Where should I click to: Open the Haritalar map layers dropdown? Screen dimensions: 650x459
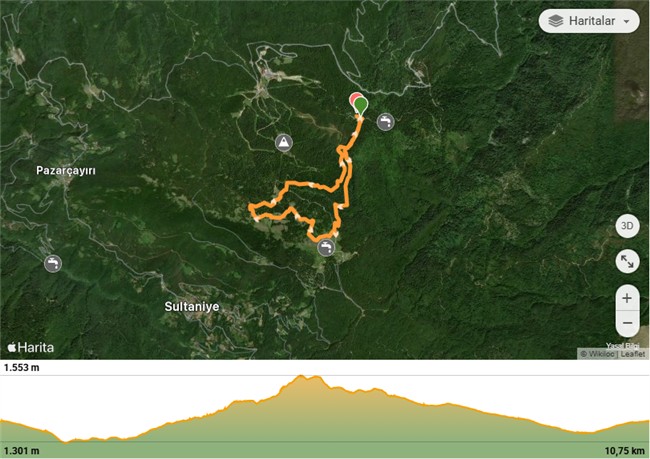coord(589,21)
